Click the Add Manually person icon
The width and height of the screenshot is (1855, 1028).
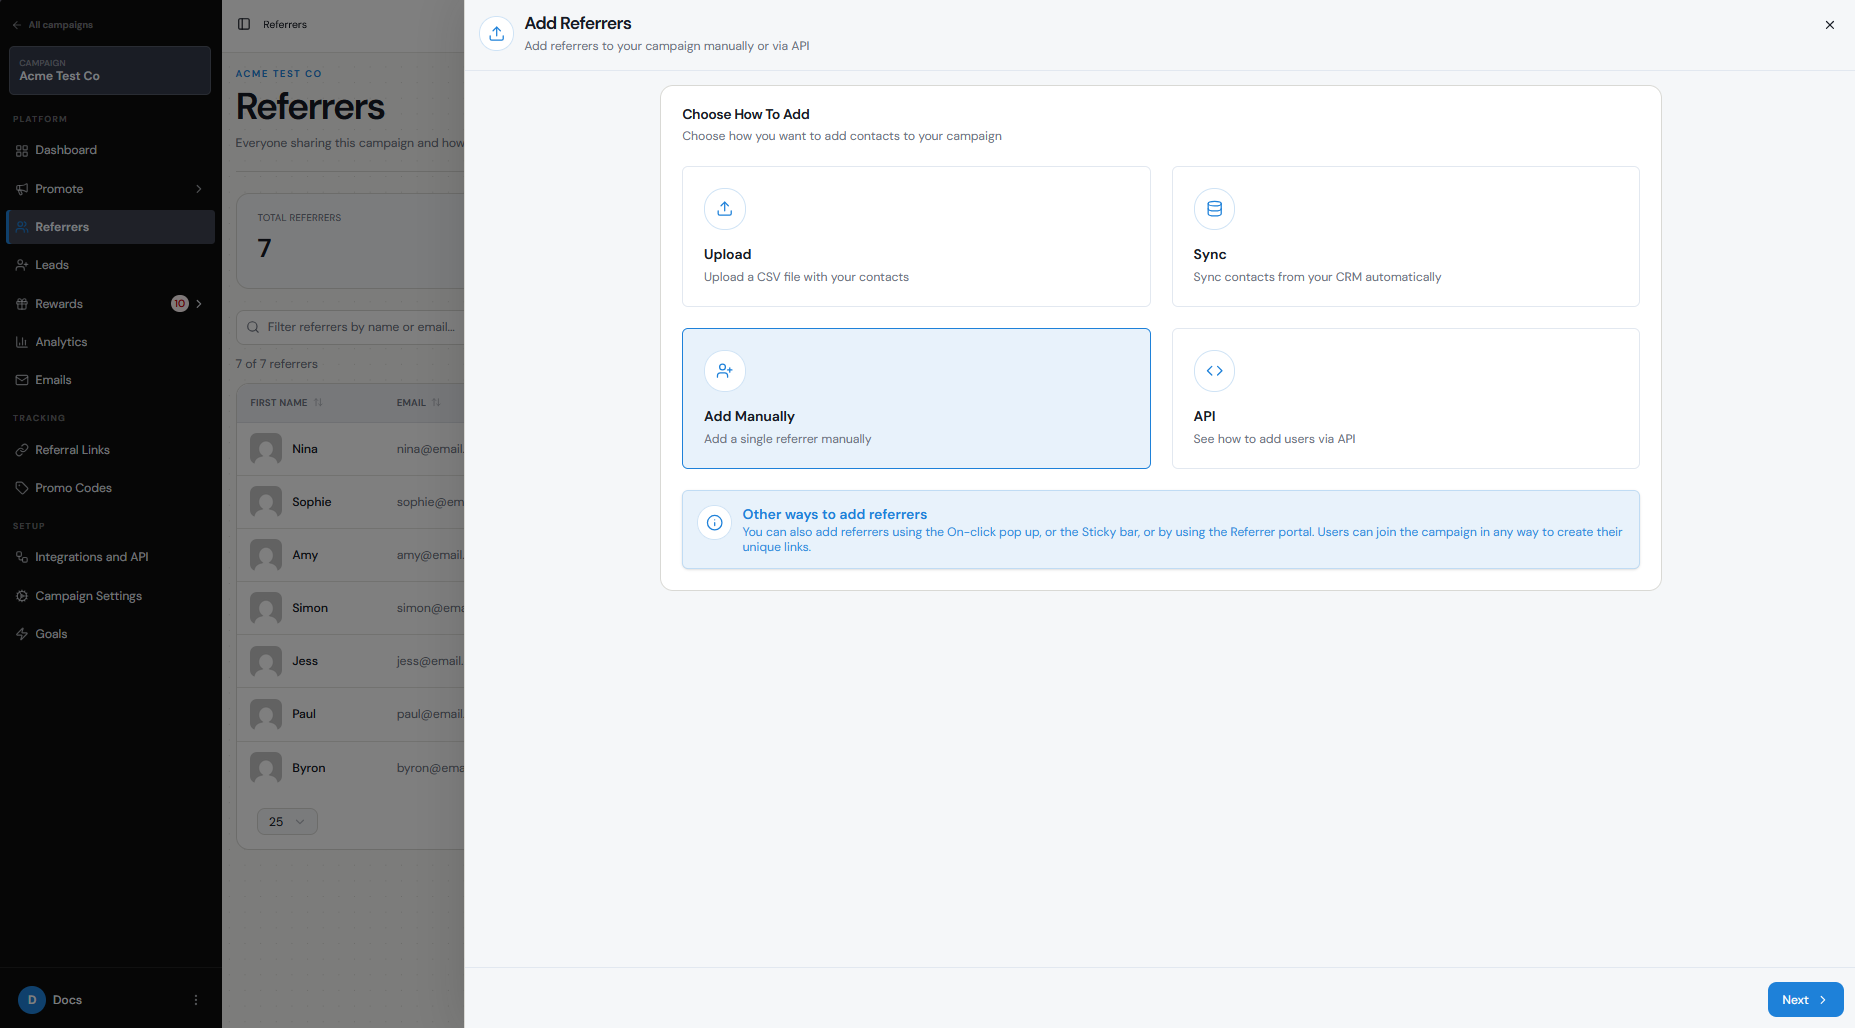[725, 371]
